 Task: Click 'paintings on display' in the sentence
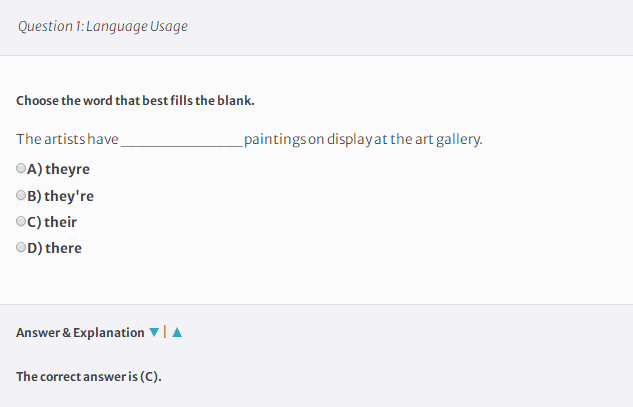click(308, 140)
